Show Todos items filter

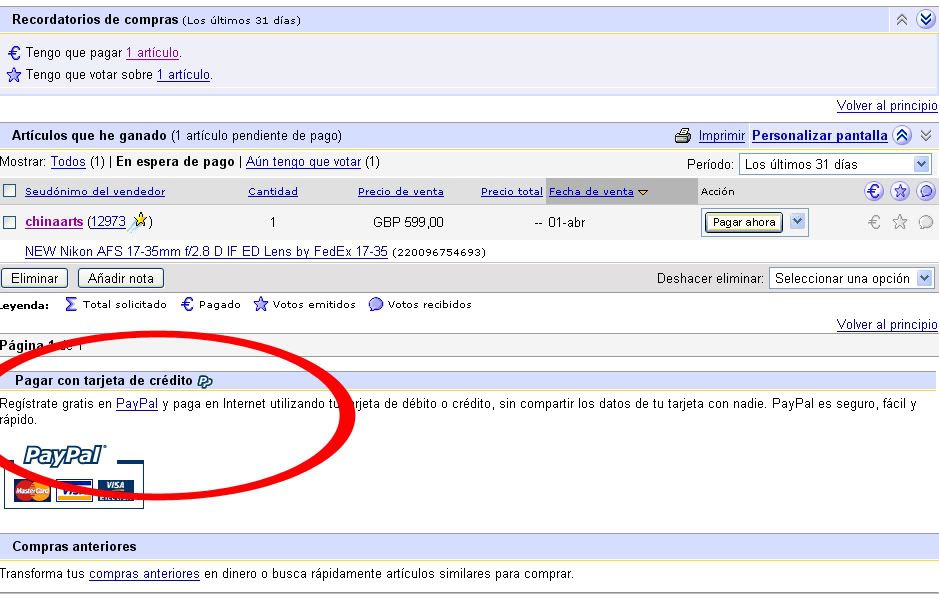click(x=68, y=162)
